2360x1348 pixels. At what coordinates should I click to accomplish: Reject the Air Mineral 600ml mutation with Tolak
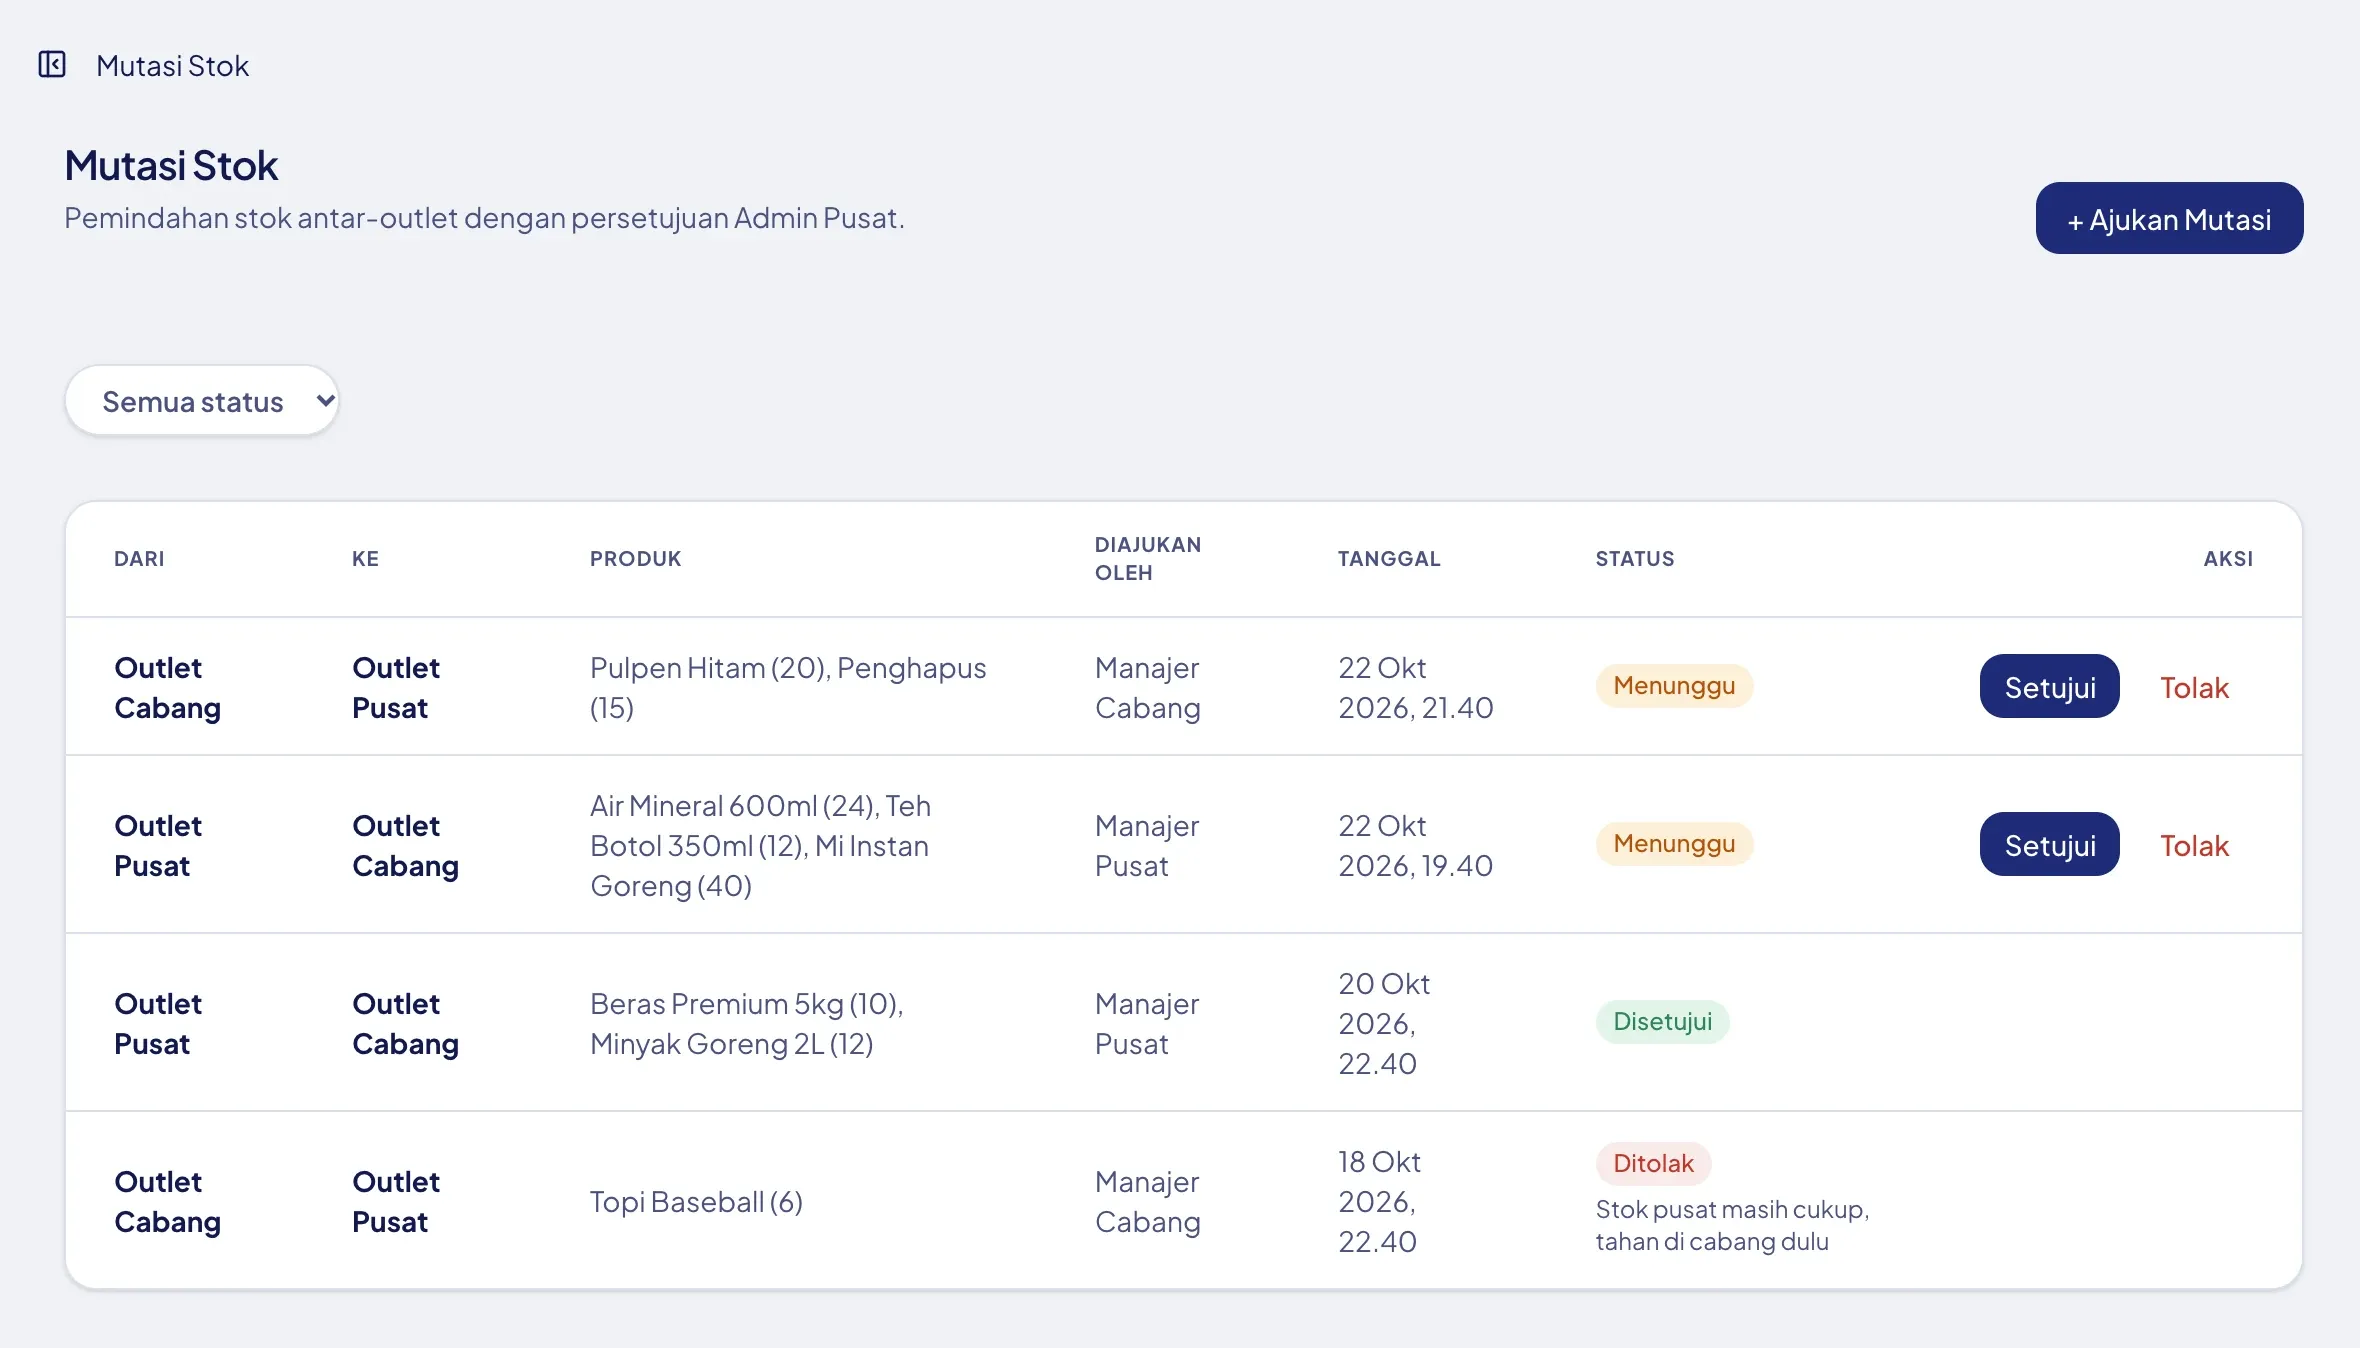click(x=2194, y=845)
